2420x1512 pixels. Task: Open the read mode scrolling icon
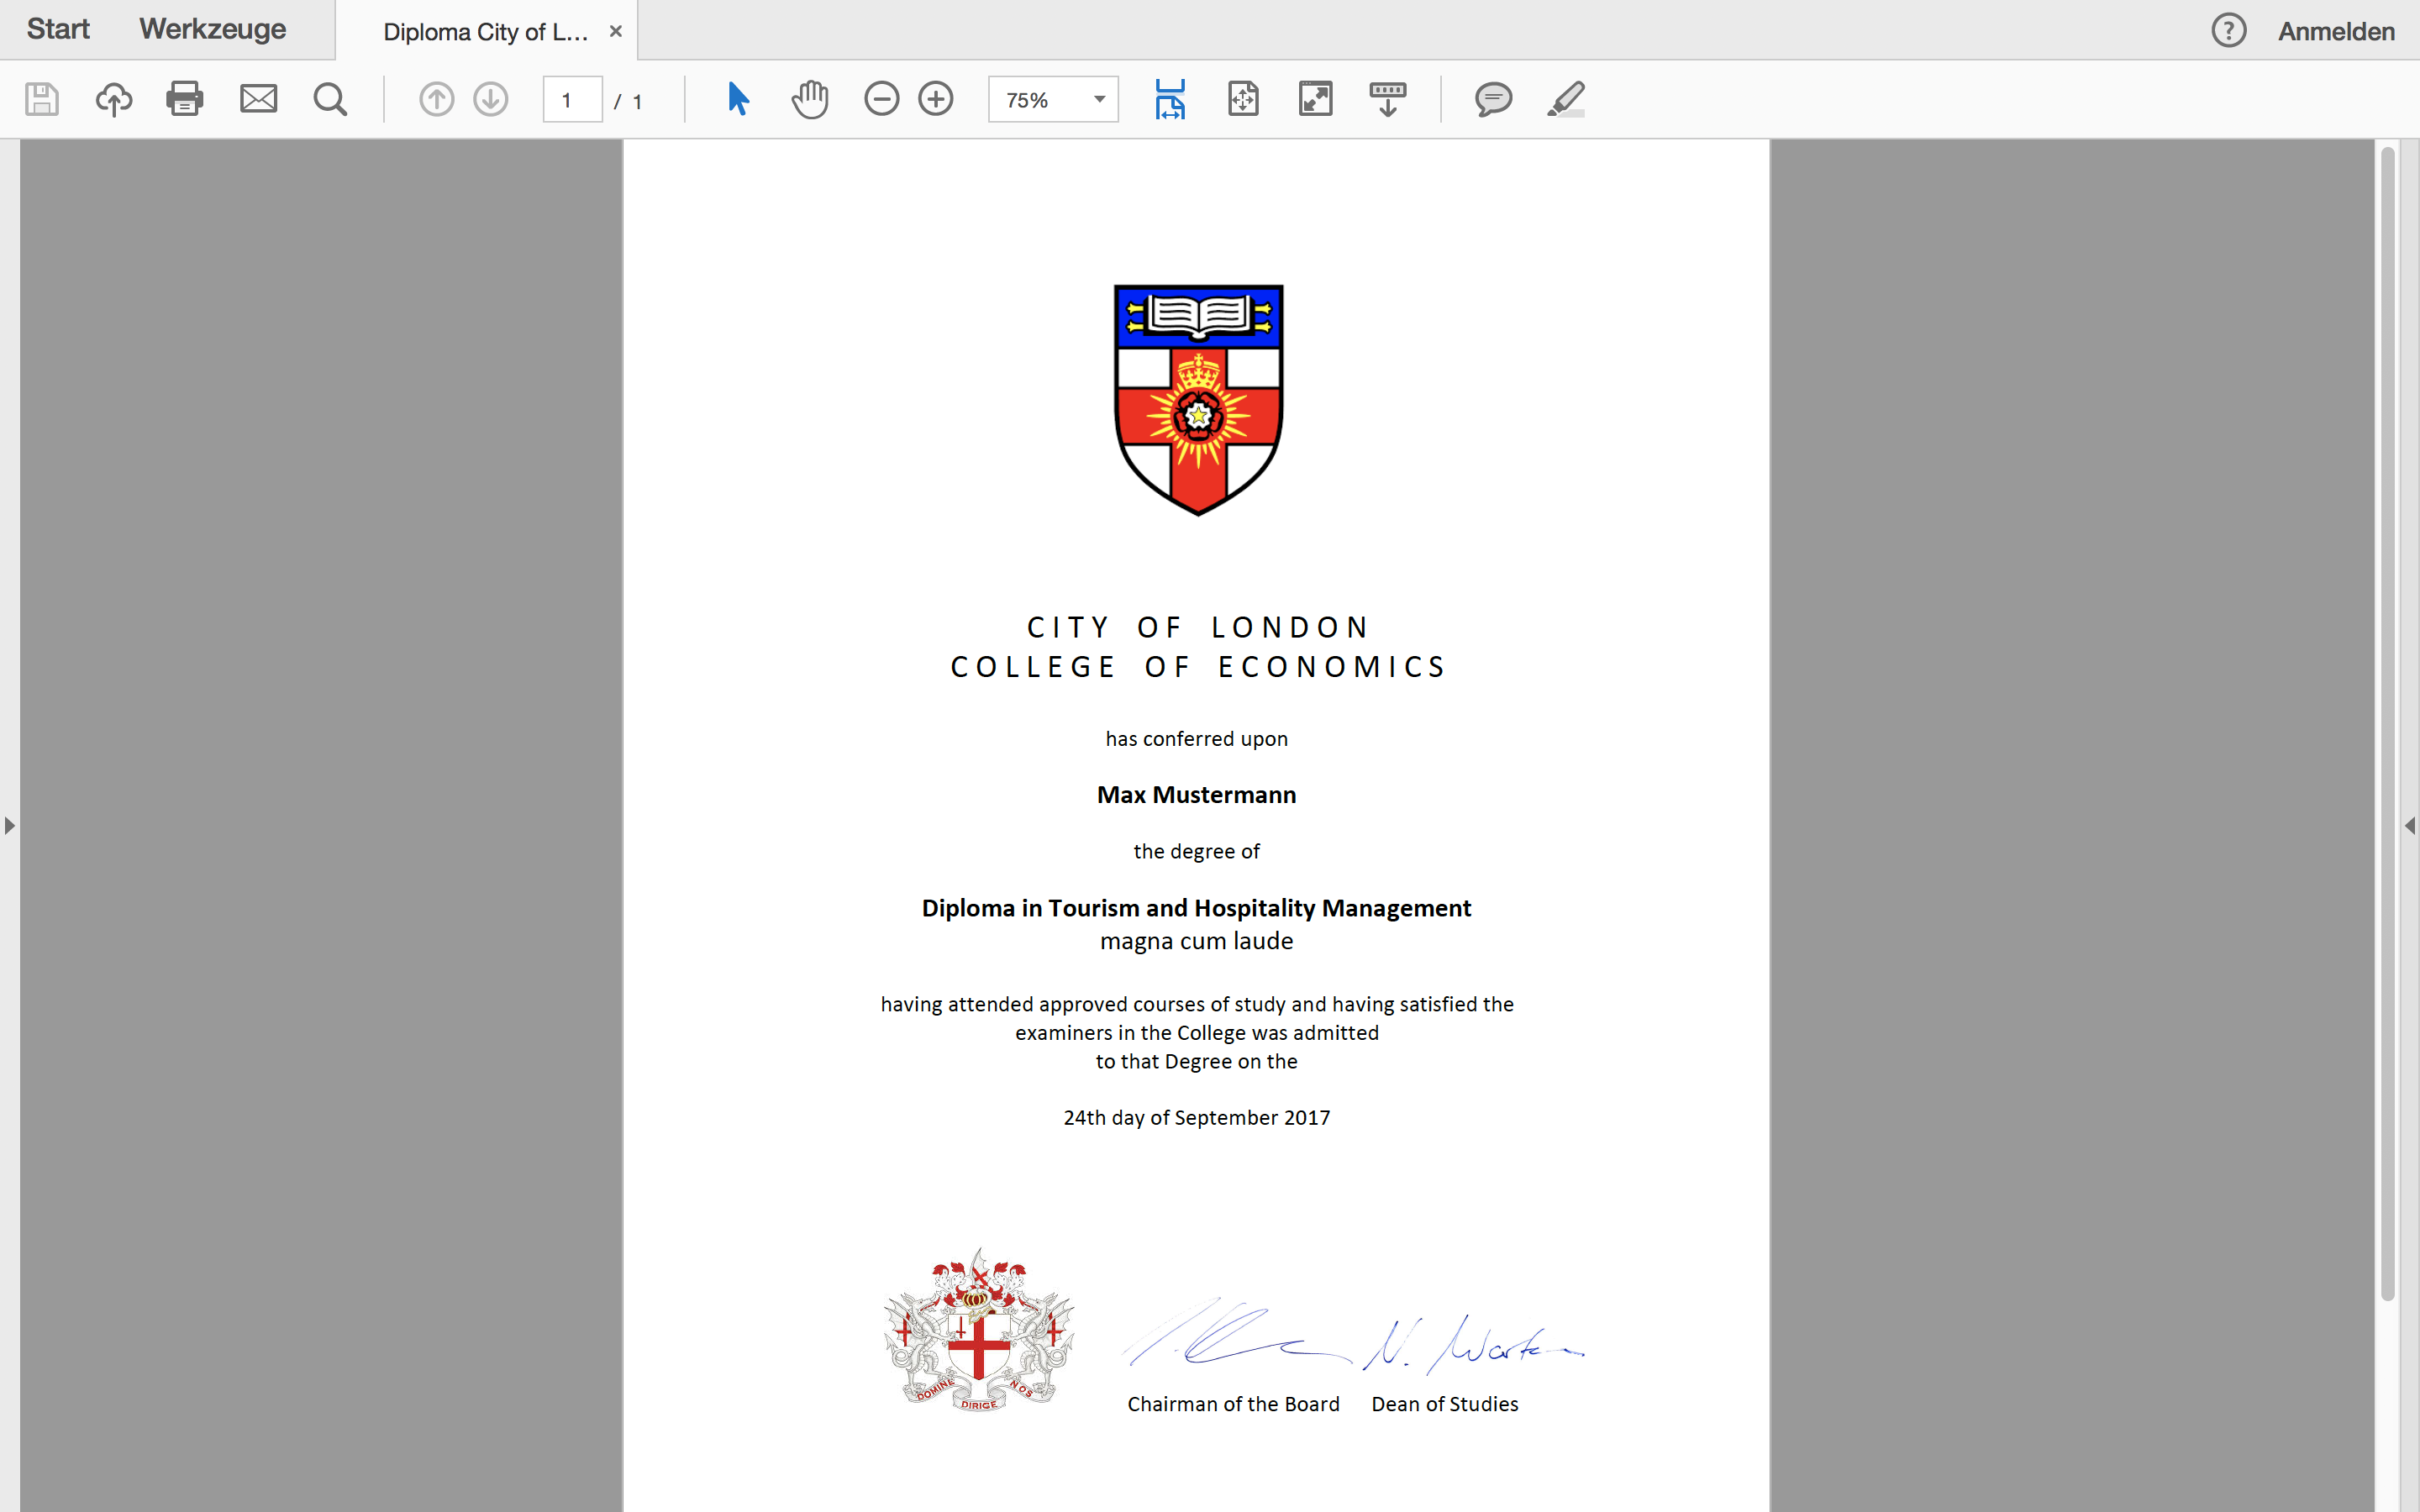(x=1388, y=99)
